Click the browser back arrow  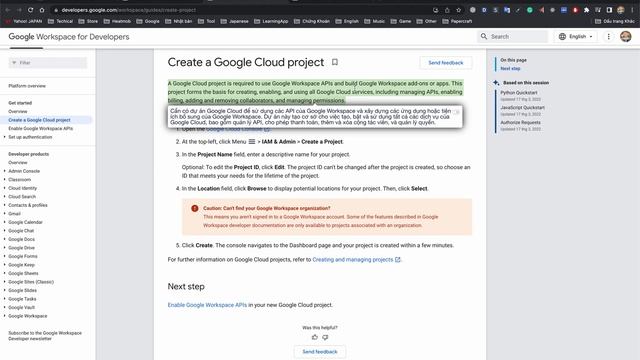click(7, 10)
